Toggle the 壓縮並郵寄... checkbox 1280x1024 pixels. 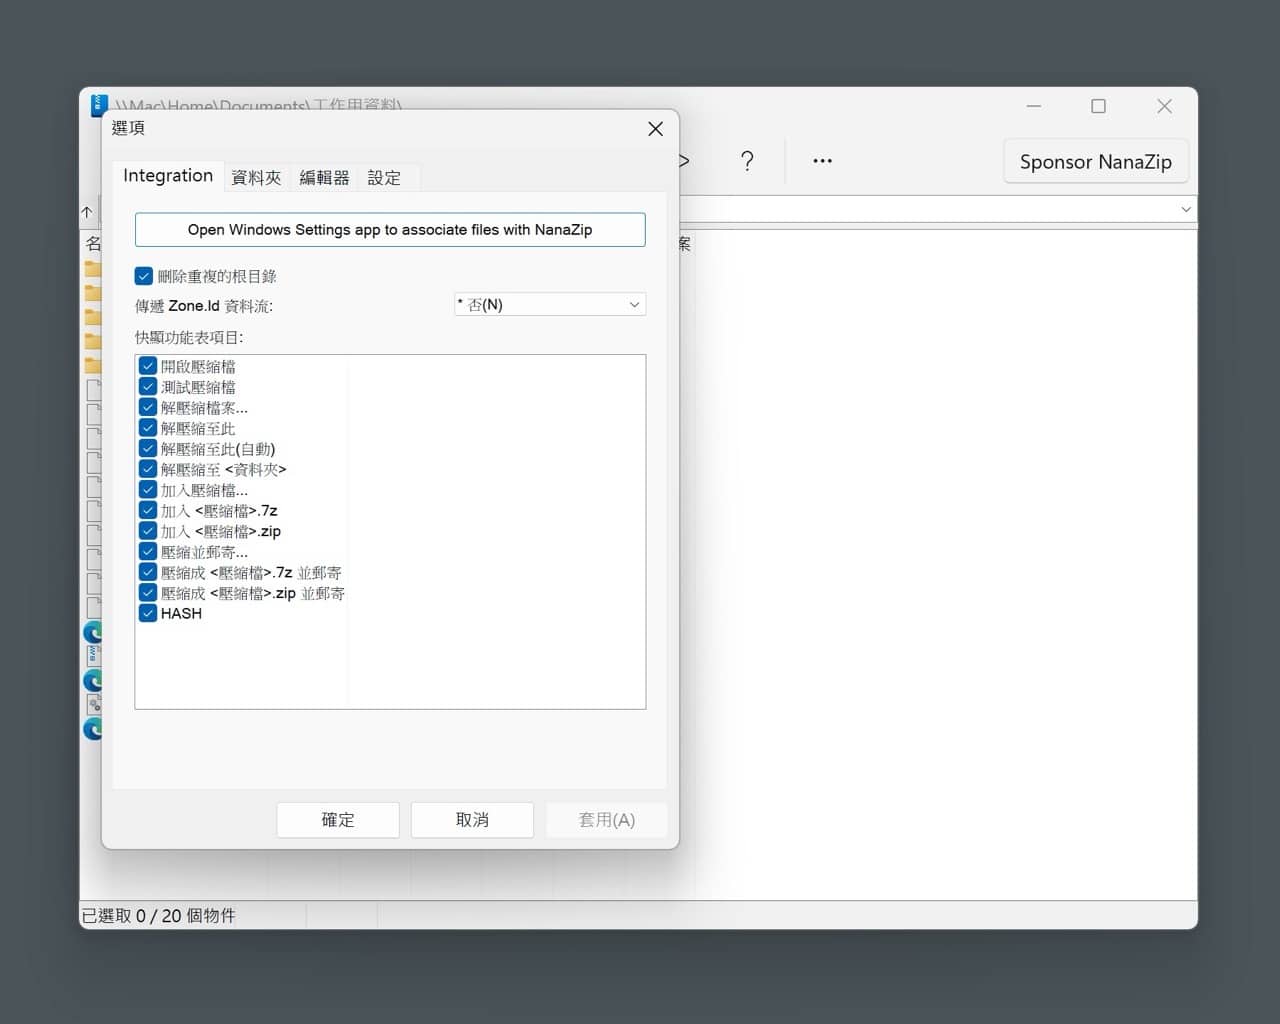point(148,552)
